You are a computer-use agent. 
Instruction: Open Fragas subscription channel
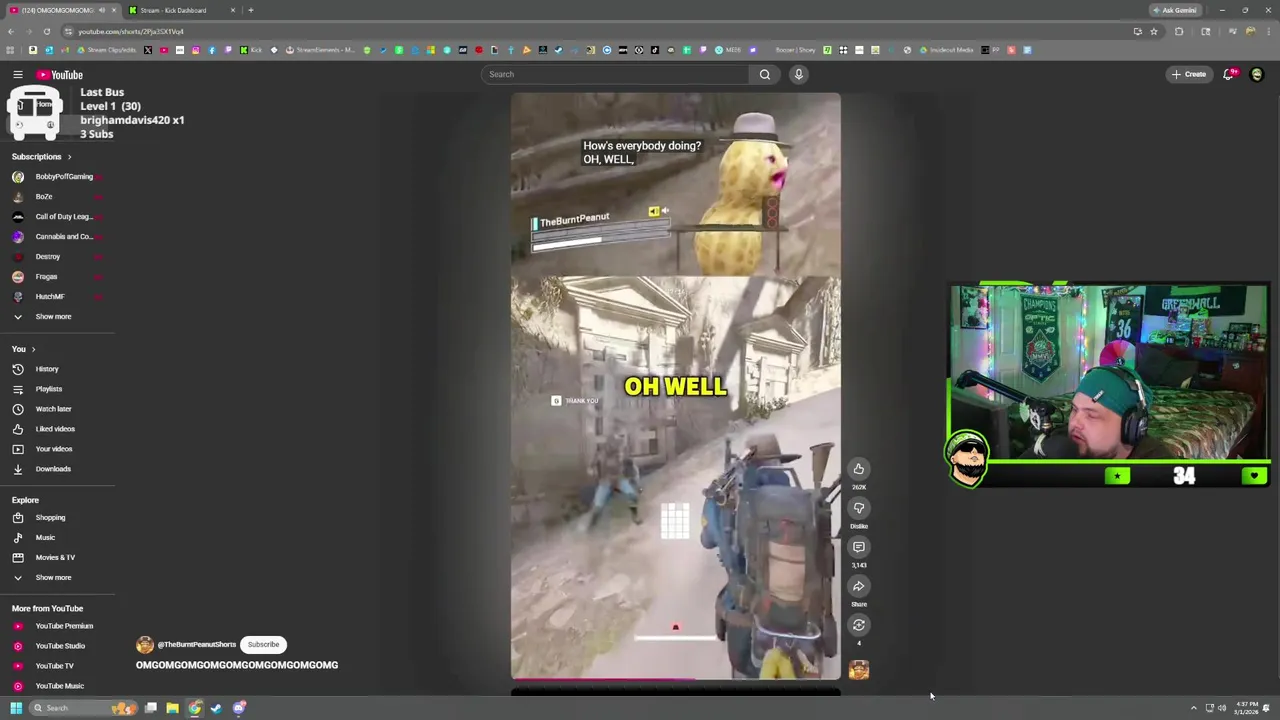(x=46, y=277)
